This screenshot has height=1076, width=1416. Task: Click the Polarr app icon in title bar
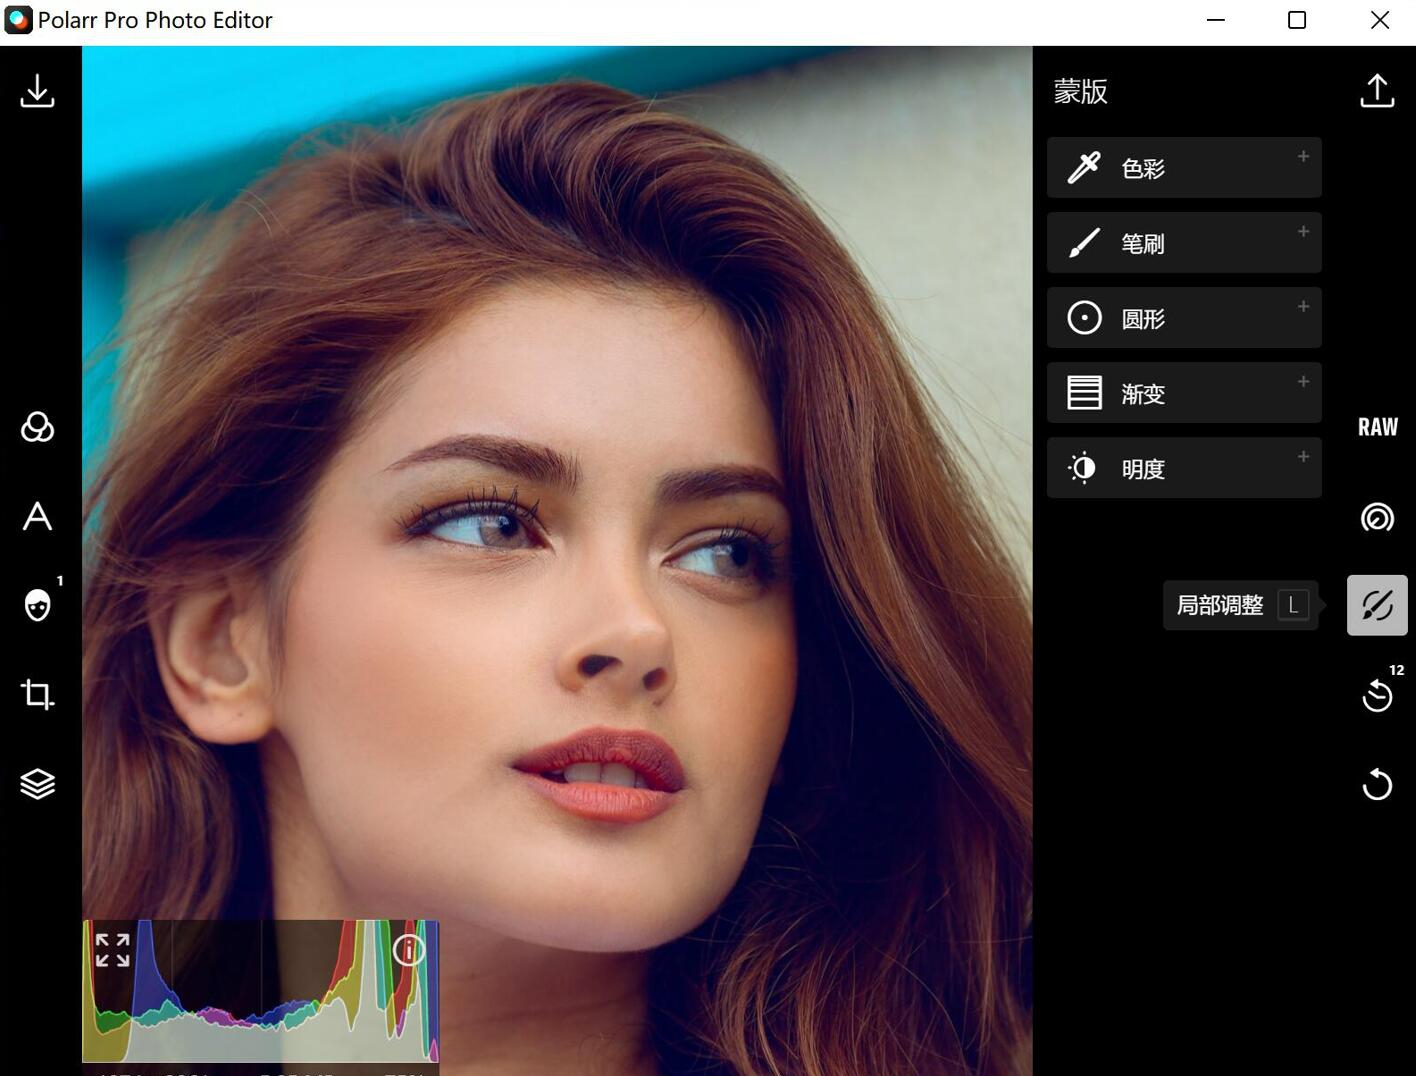click(18, 19)
